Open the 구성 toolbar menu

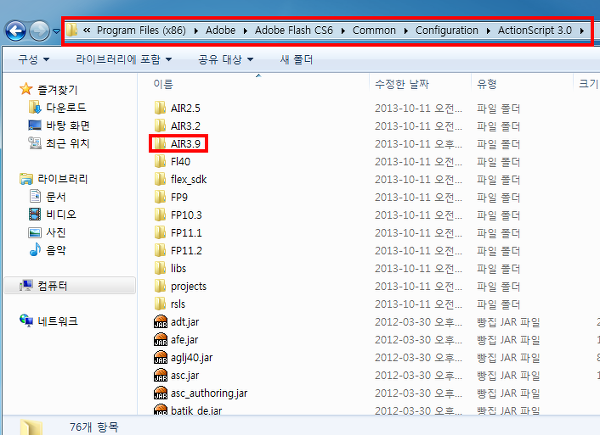coord(34,59)
